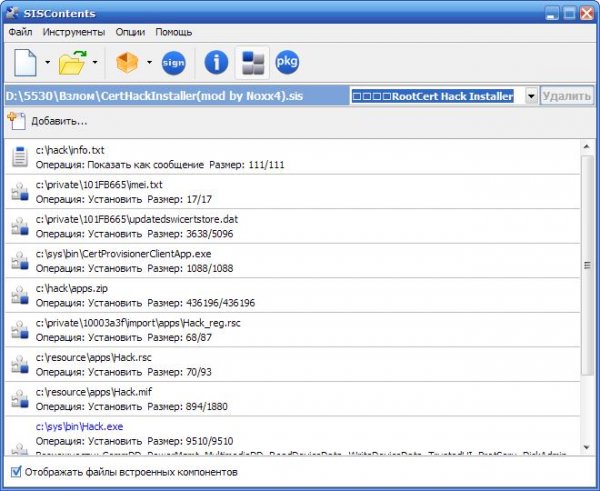This screenshot has width=600, height=491.
Task: Click the file list scrollbar down arrow
Action: click(586, 447)
